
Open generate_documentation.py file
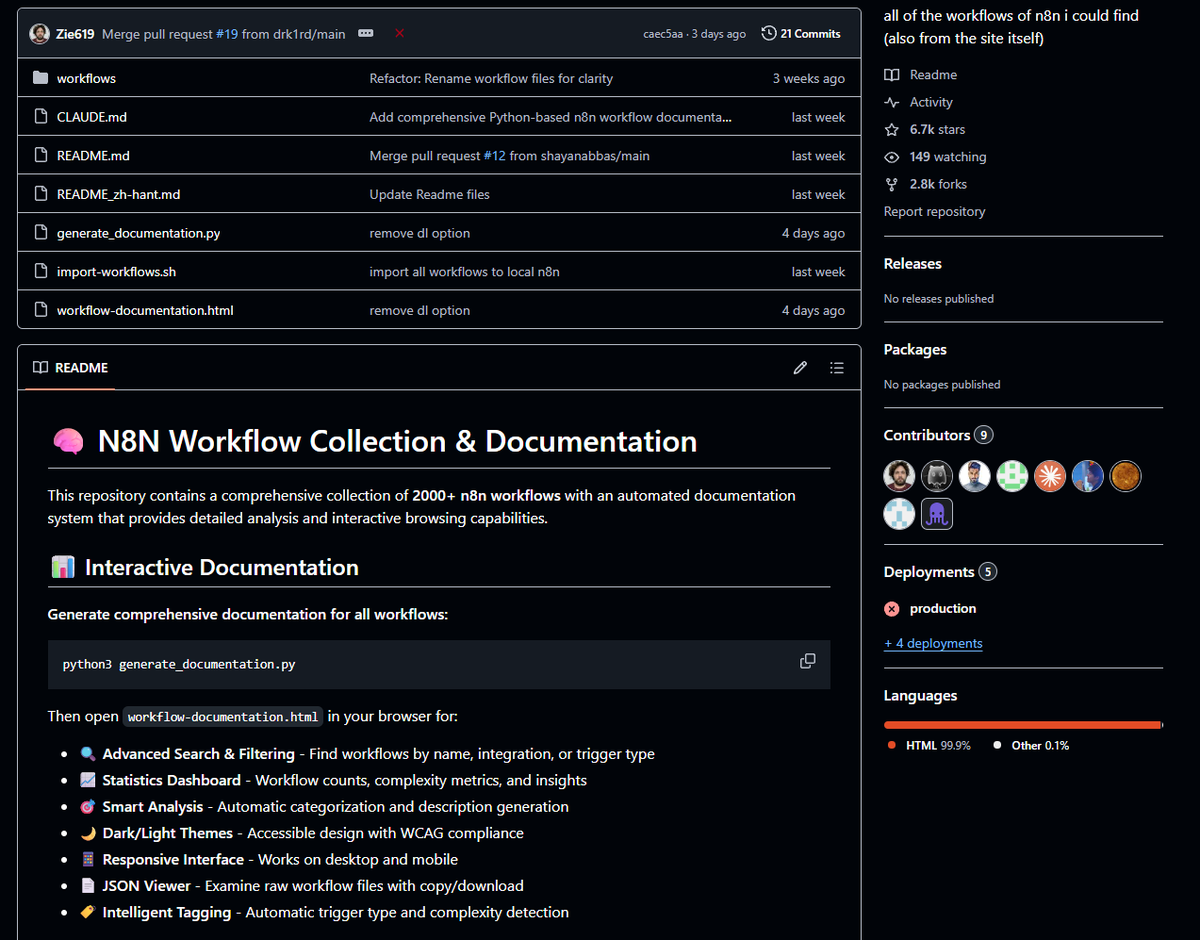(138, 233)
